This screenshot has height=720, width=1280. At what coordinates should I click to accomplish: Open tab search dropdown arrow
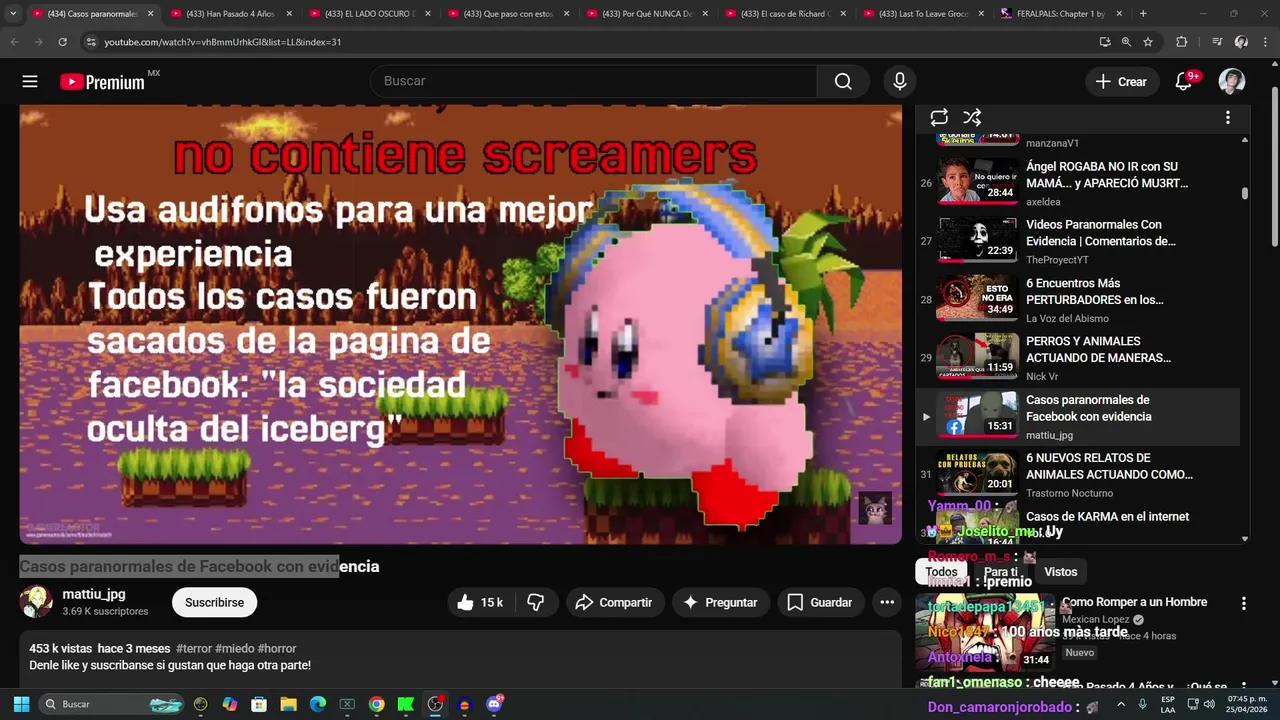[x=13, y=14]
